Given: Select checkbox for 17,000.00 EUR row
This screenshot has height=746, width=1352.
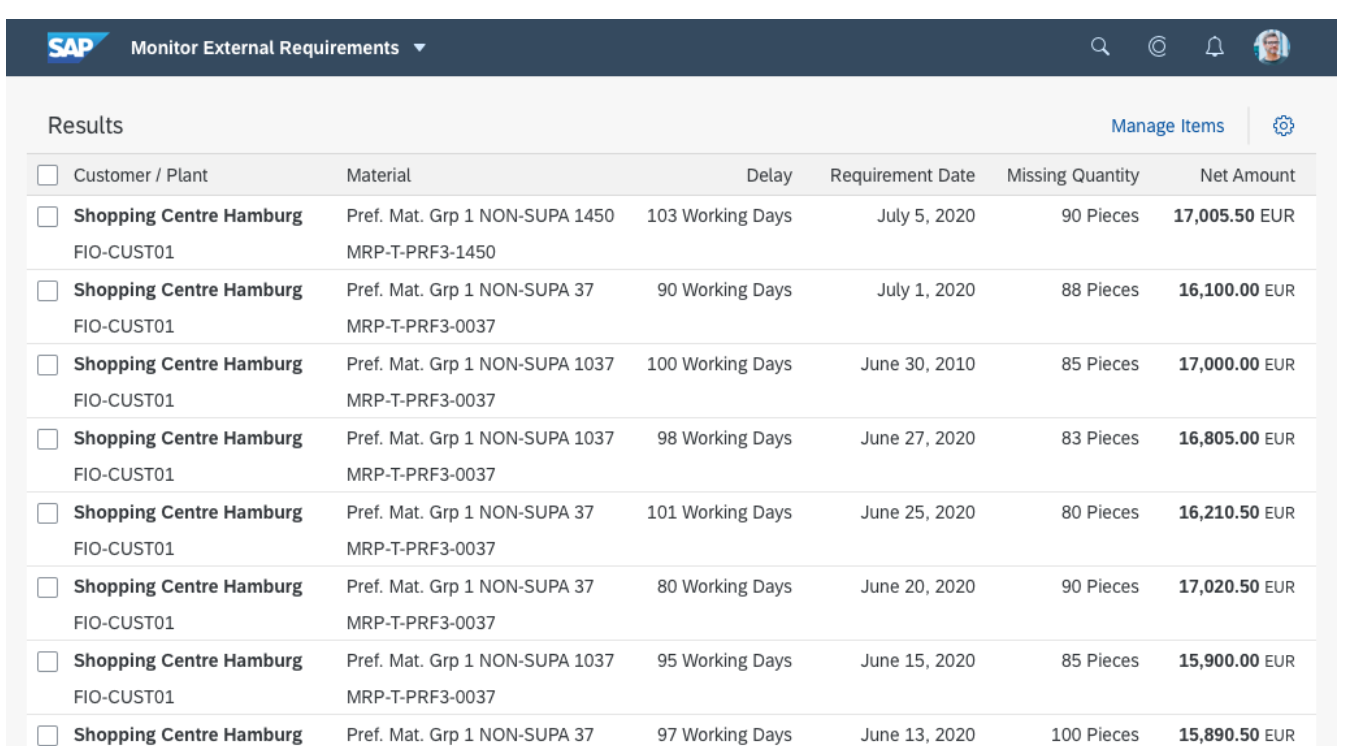Looking at the screenshot, I should pos(47,364).
